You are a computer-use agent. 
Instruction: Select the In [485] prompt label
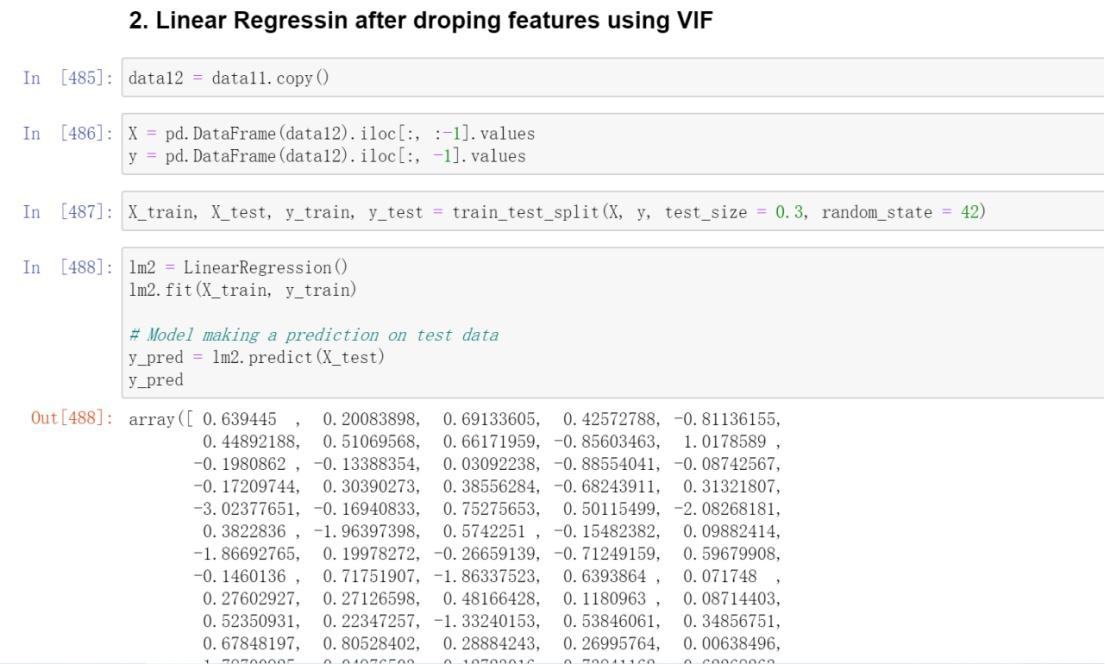point(68,78)
